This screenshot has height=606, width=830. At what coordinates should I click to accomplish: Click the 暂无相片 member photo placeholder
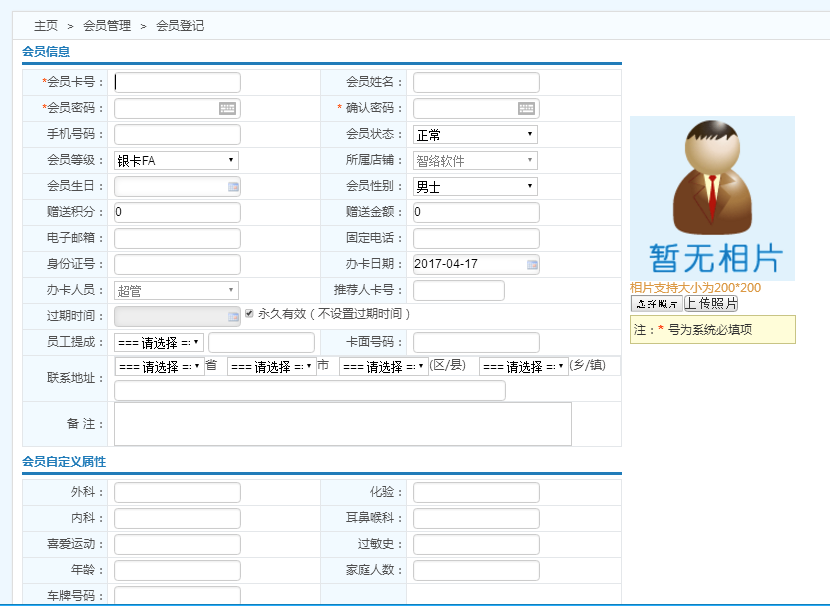[712, 198]
